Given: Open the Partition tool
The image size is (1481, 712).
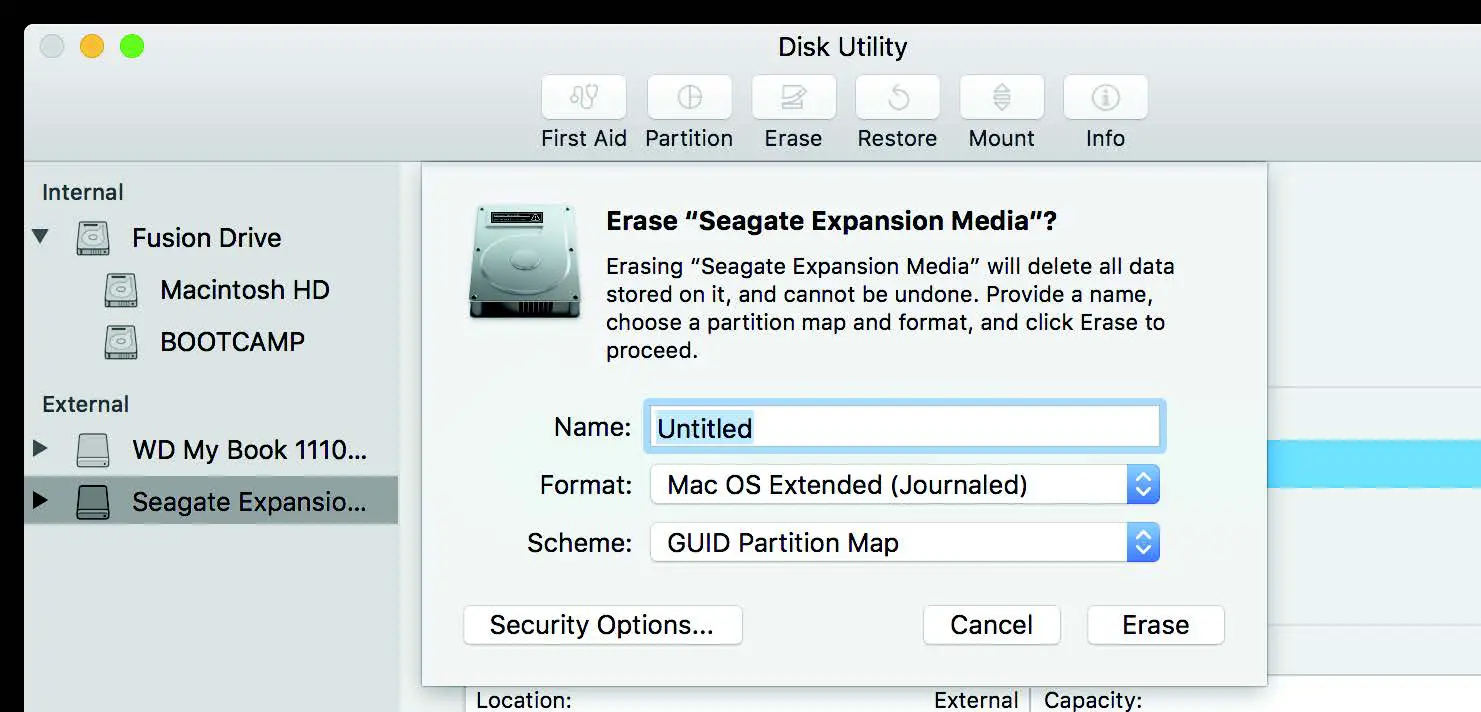Looking at the screenshot, I should click(689, 98).
